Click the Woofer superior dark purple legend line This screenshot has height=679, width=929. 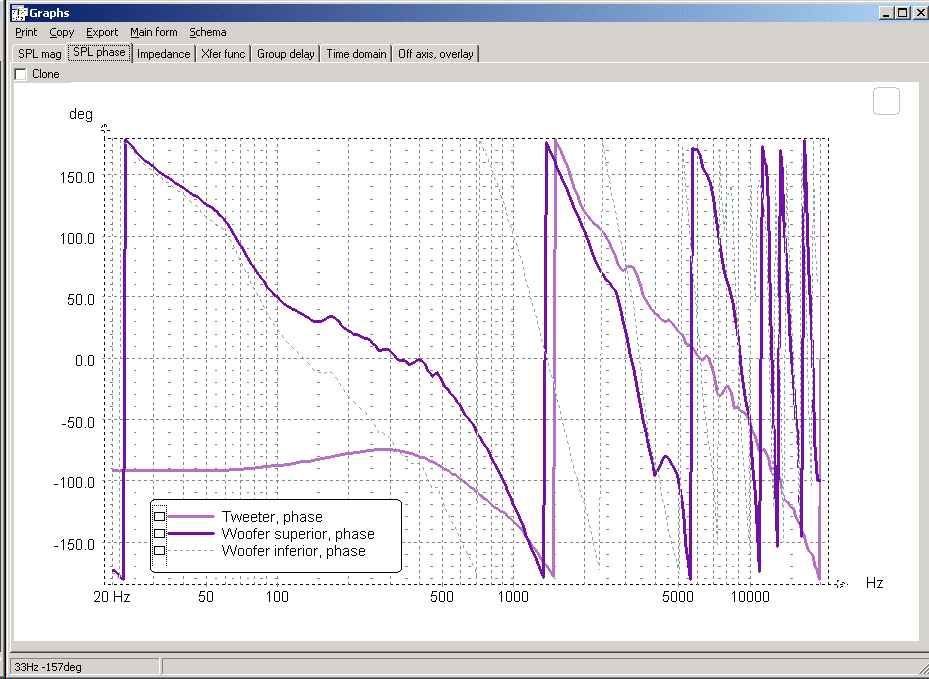[191, 534]
